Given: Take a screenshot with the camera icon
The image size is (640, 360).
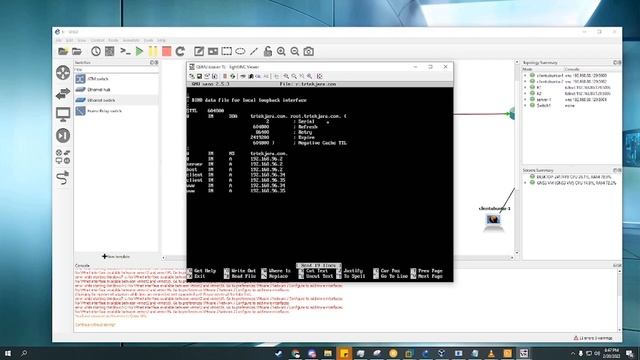Looking at the screenshot, I should (x=309, y=51).
